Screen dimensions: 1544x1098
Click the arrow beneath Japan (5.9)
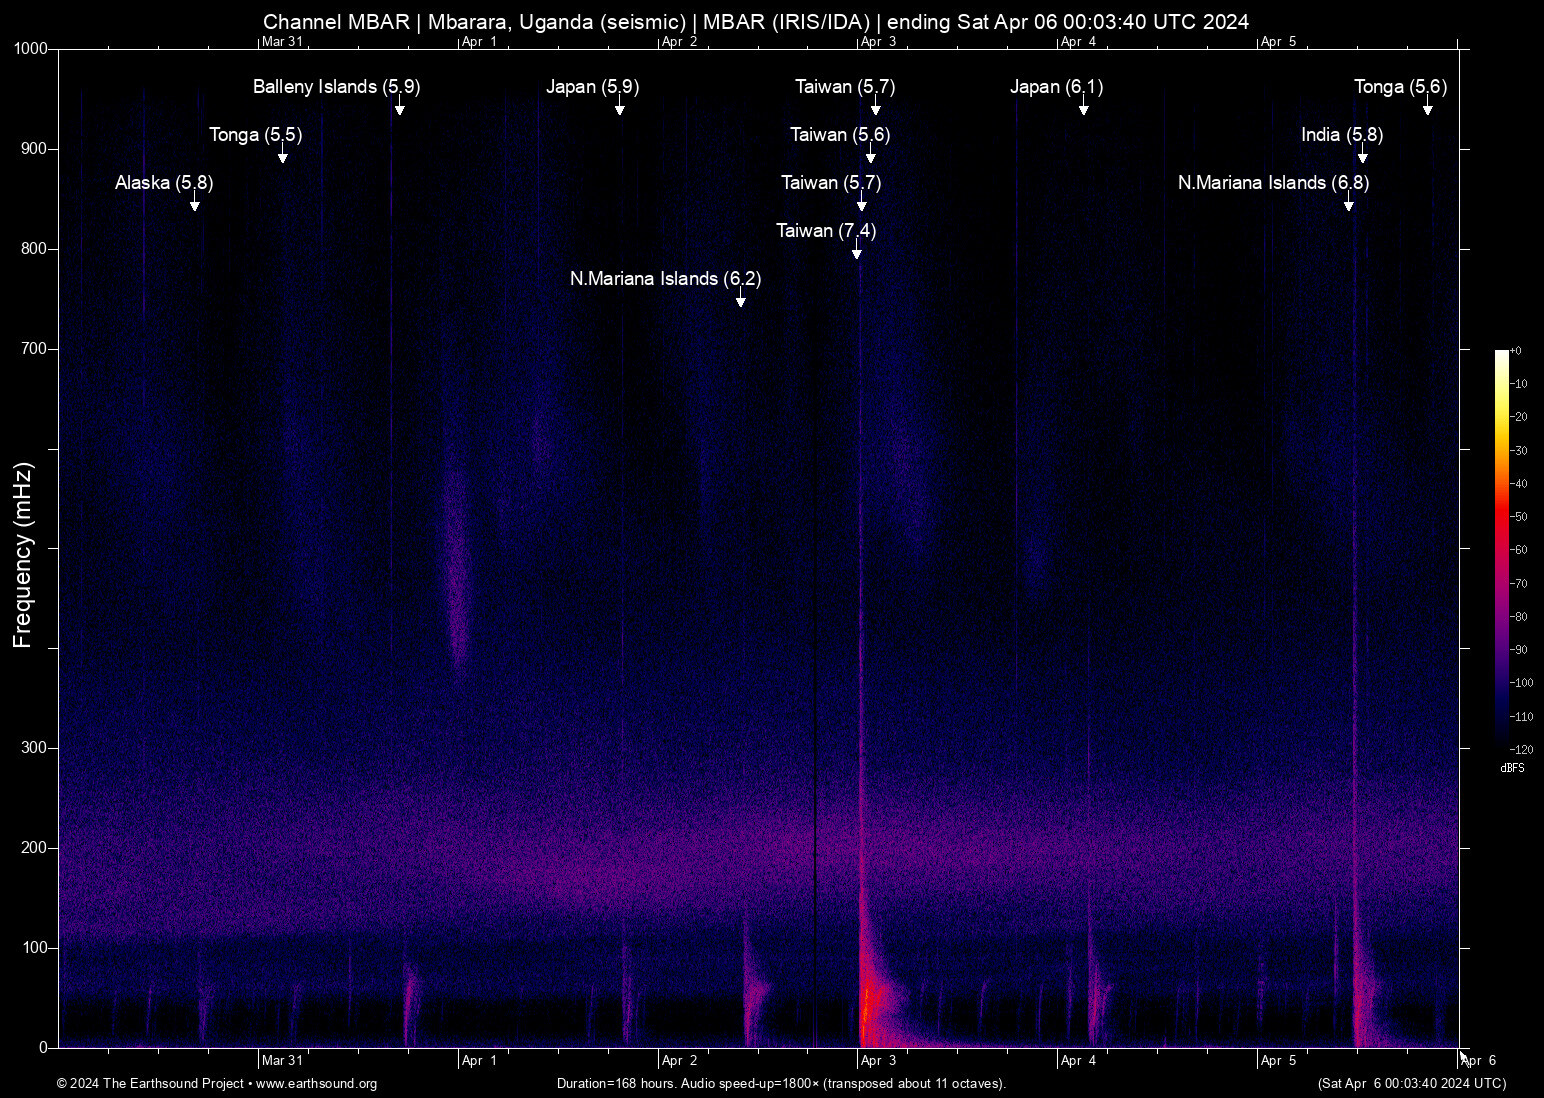(620, 109)
